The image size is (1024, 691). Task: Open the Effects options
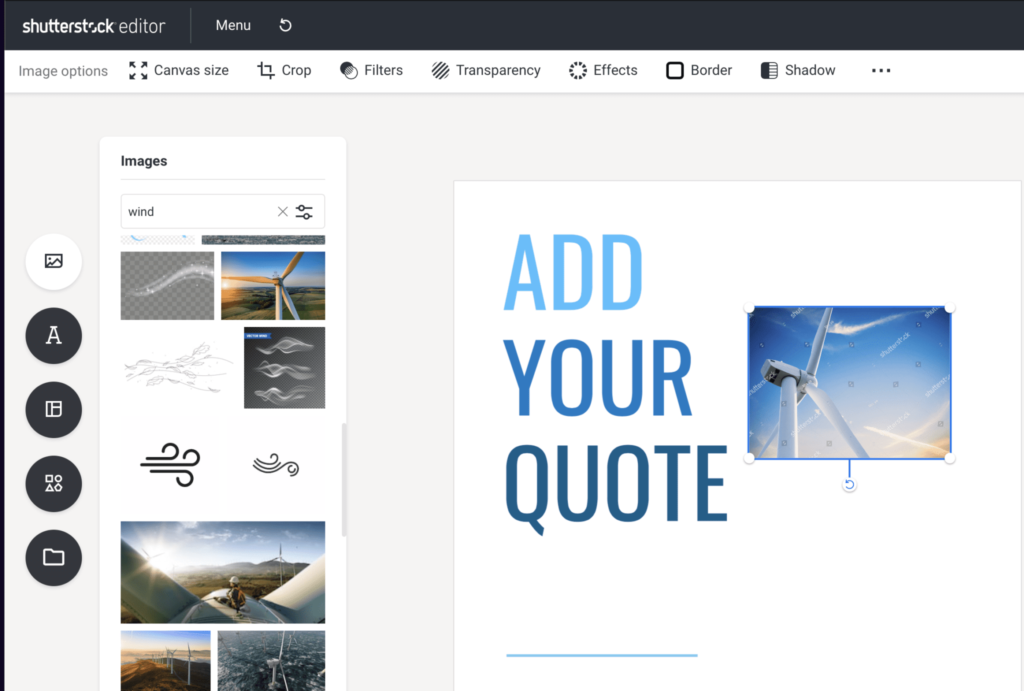click(603, 70)
